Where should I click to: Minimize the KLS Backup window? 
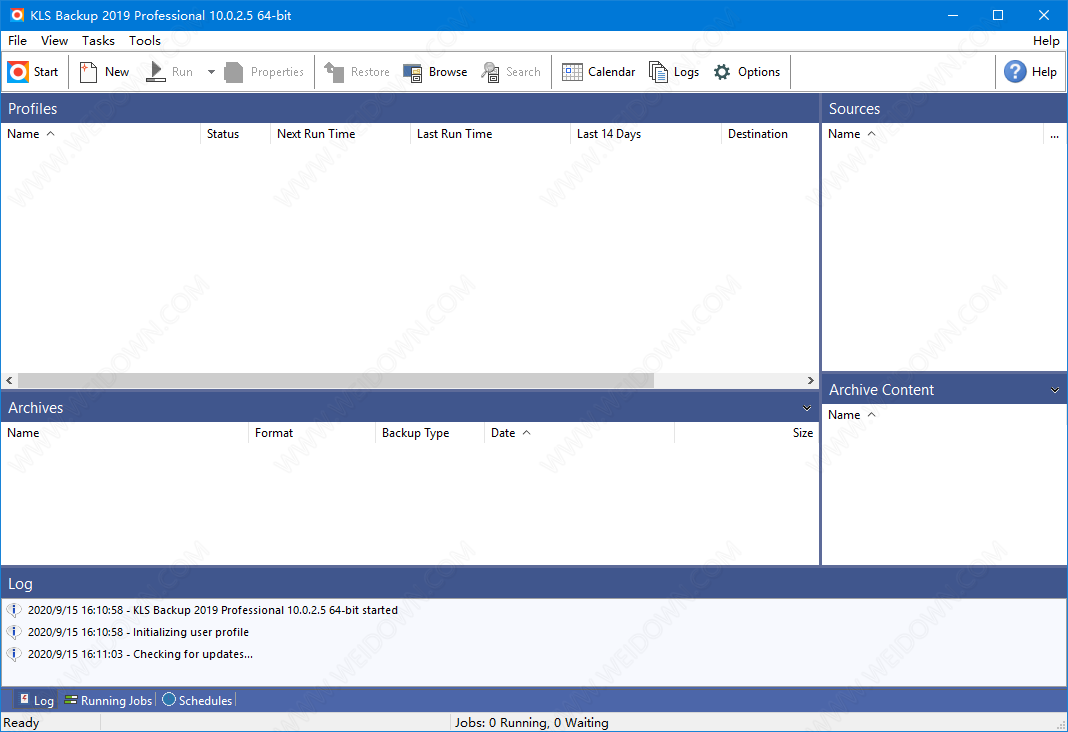[x=953, y=15]
